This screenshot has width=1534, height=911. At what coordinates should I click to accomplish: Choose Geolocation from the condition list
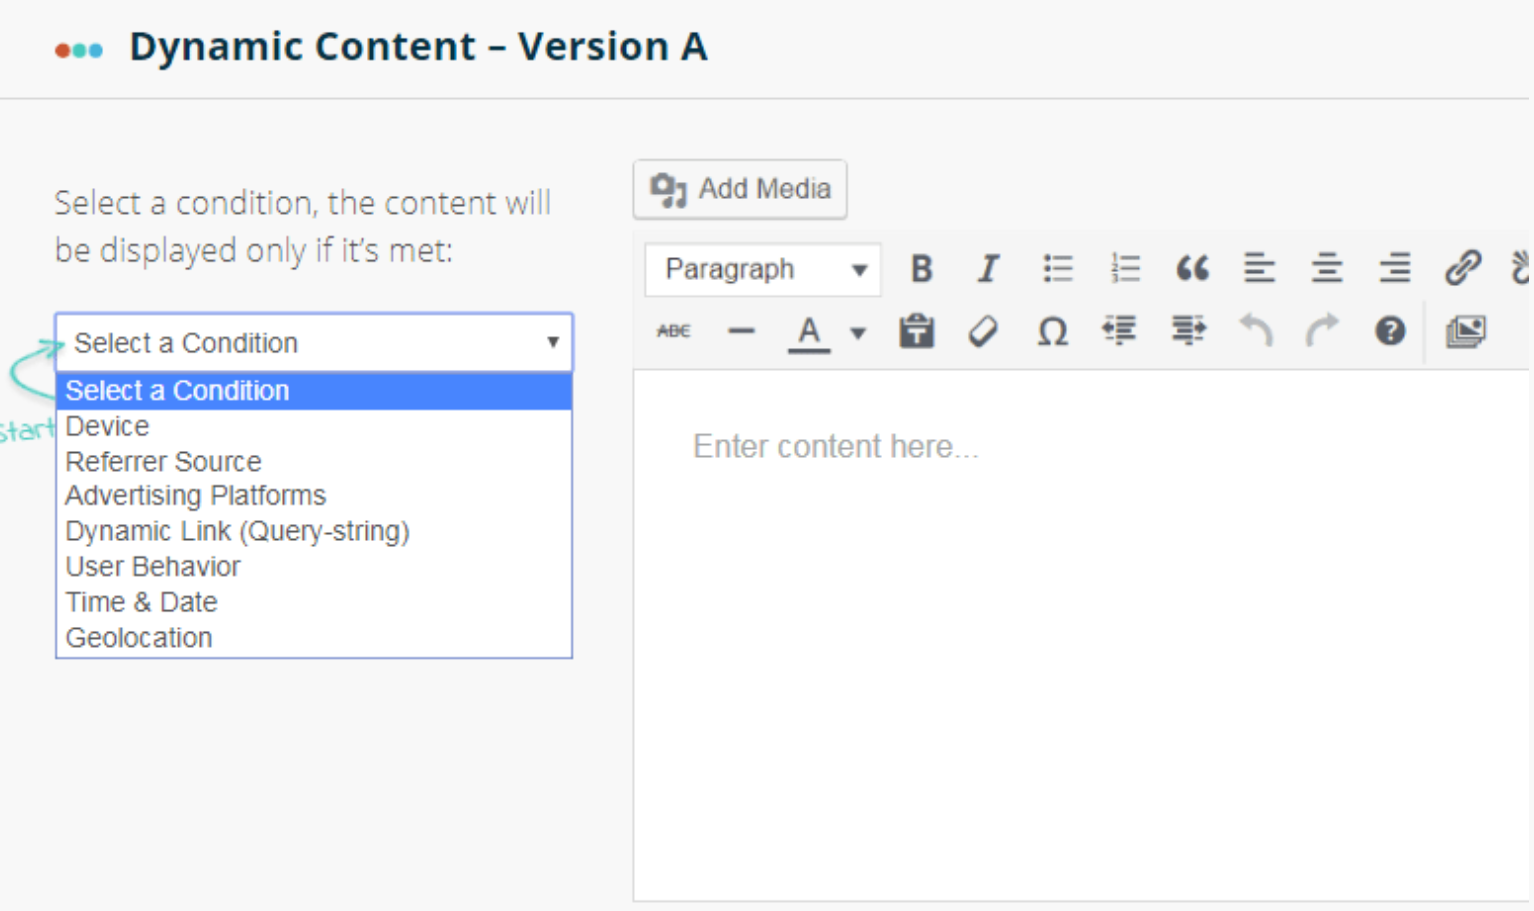[139, 638]
